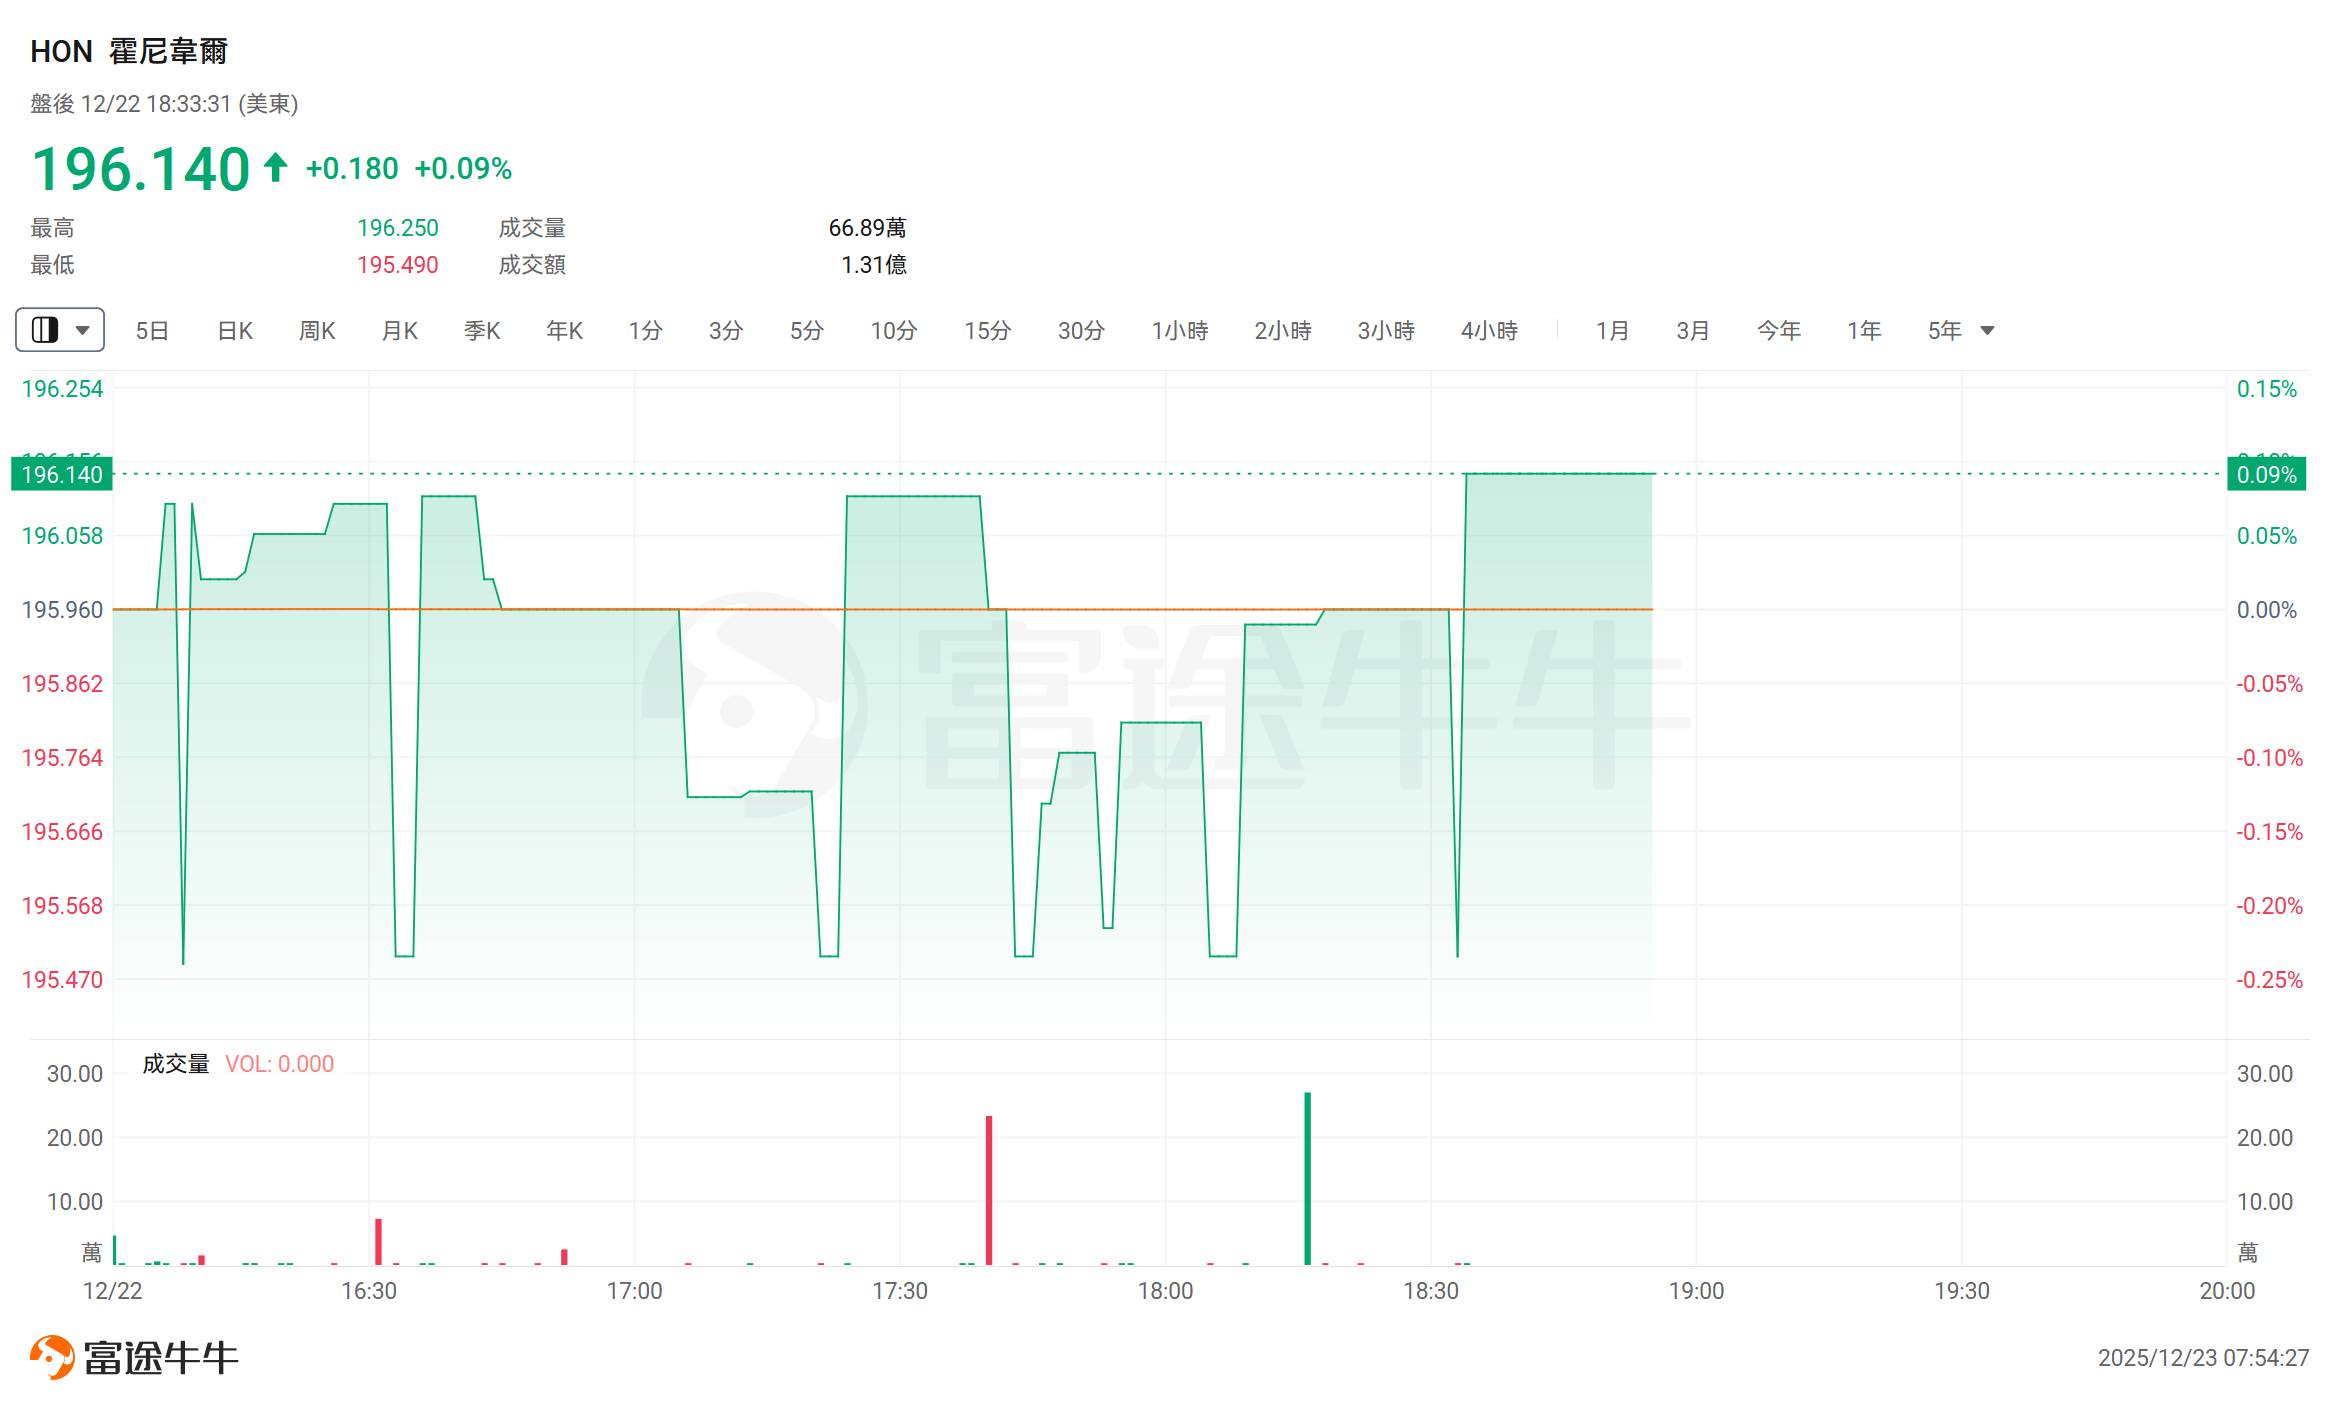Select the 1年 range
This screenshot has height=1408, width=2340.
[1864, 330]
